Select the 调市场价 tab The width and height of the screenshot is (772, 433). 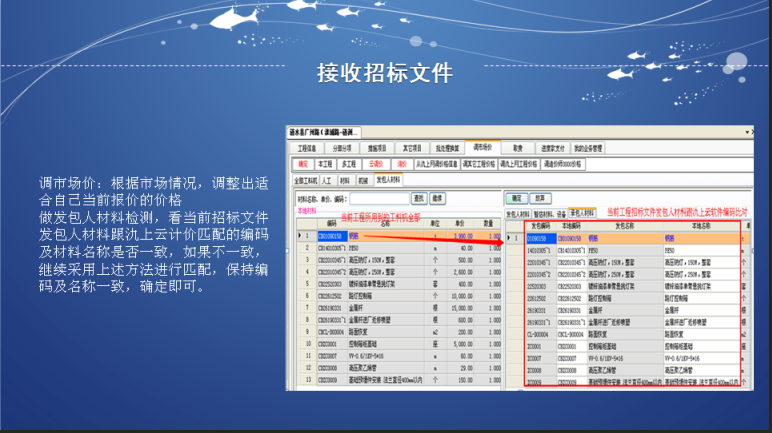(x=482, y=147)
